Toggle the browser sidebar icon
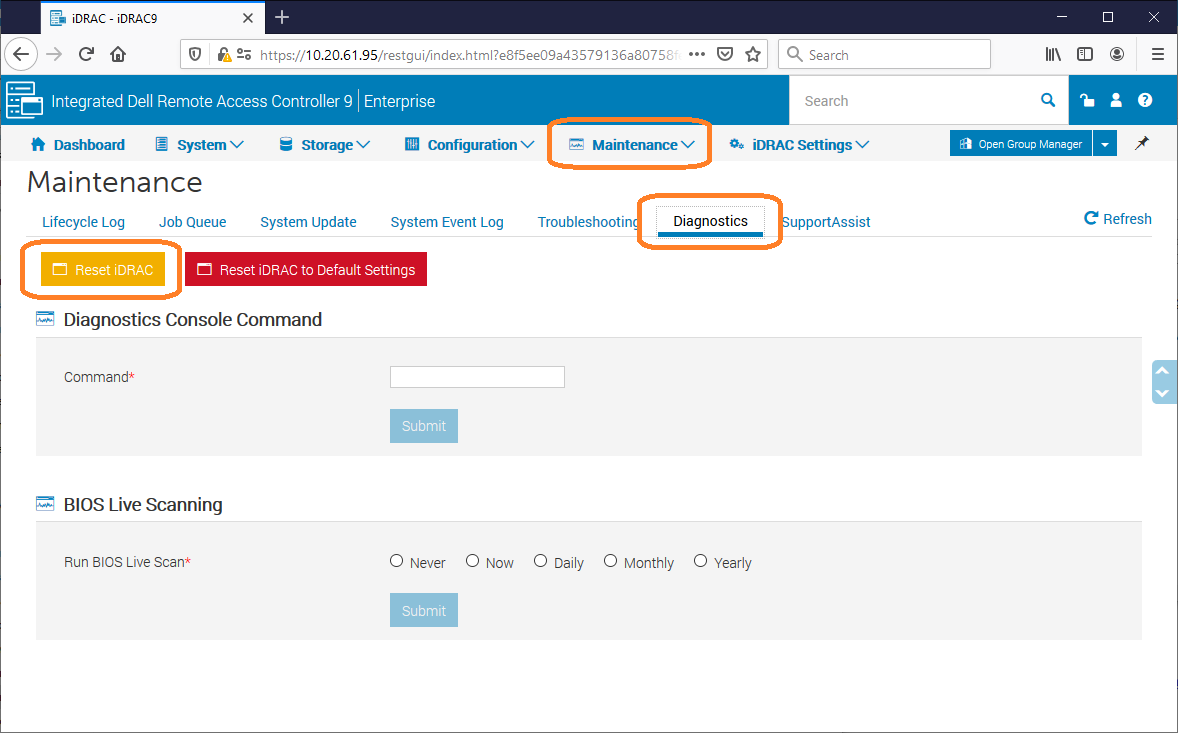This screenshot has height=733, width=1178. 1085,54
